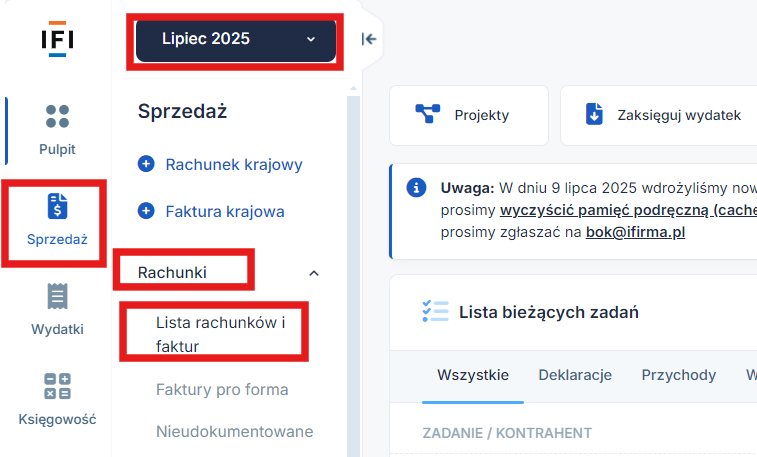The width and height of the screenshot is (757, 457).
Task: Collapse the side panel with arrow icon
Action: point(369,39)
